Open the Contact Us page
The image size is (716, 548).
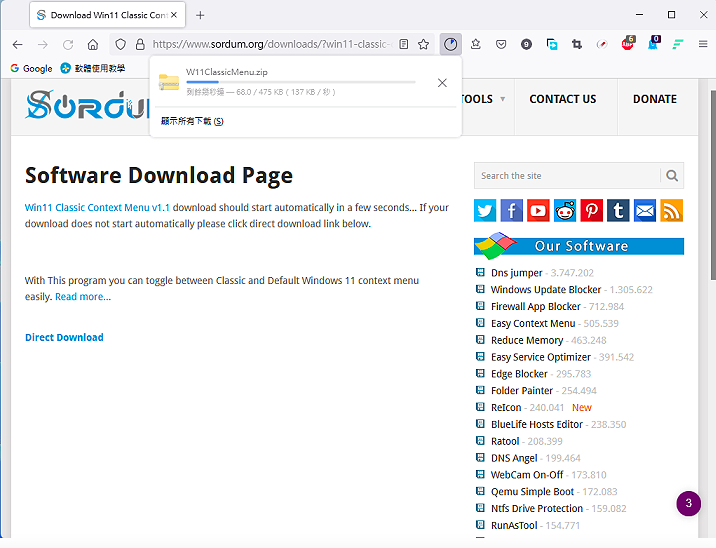[563, 99]
